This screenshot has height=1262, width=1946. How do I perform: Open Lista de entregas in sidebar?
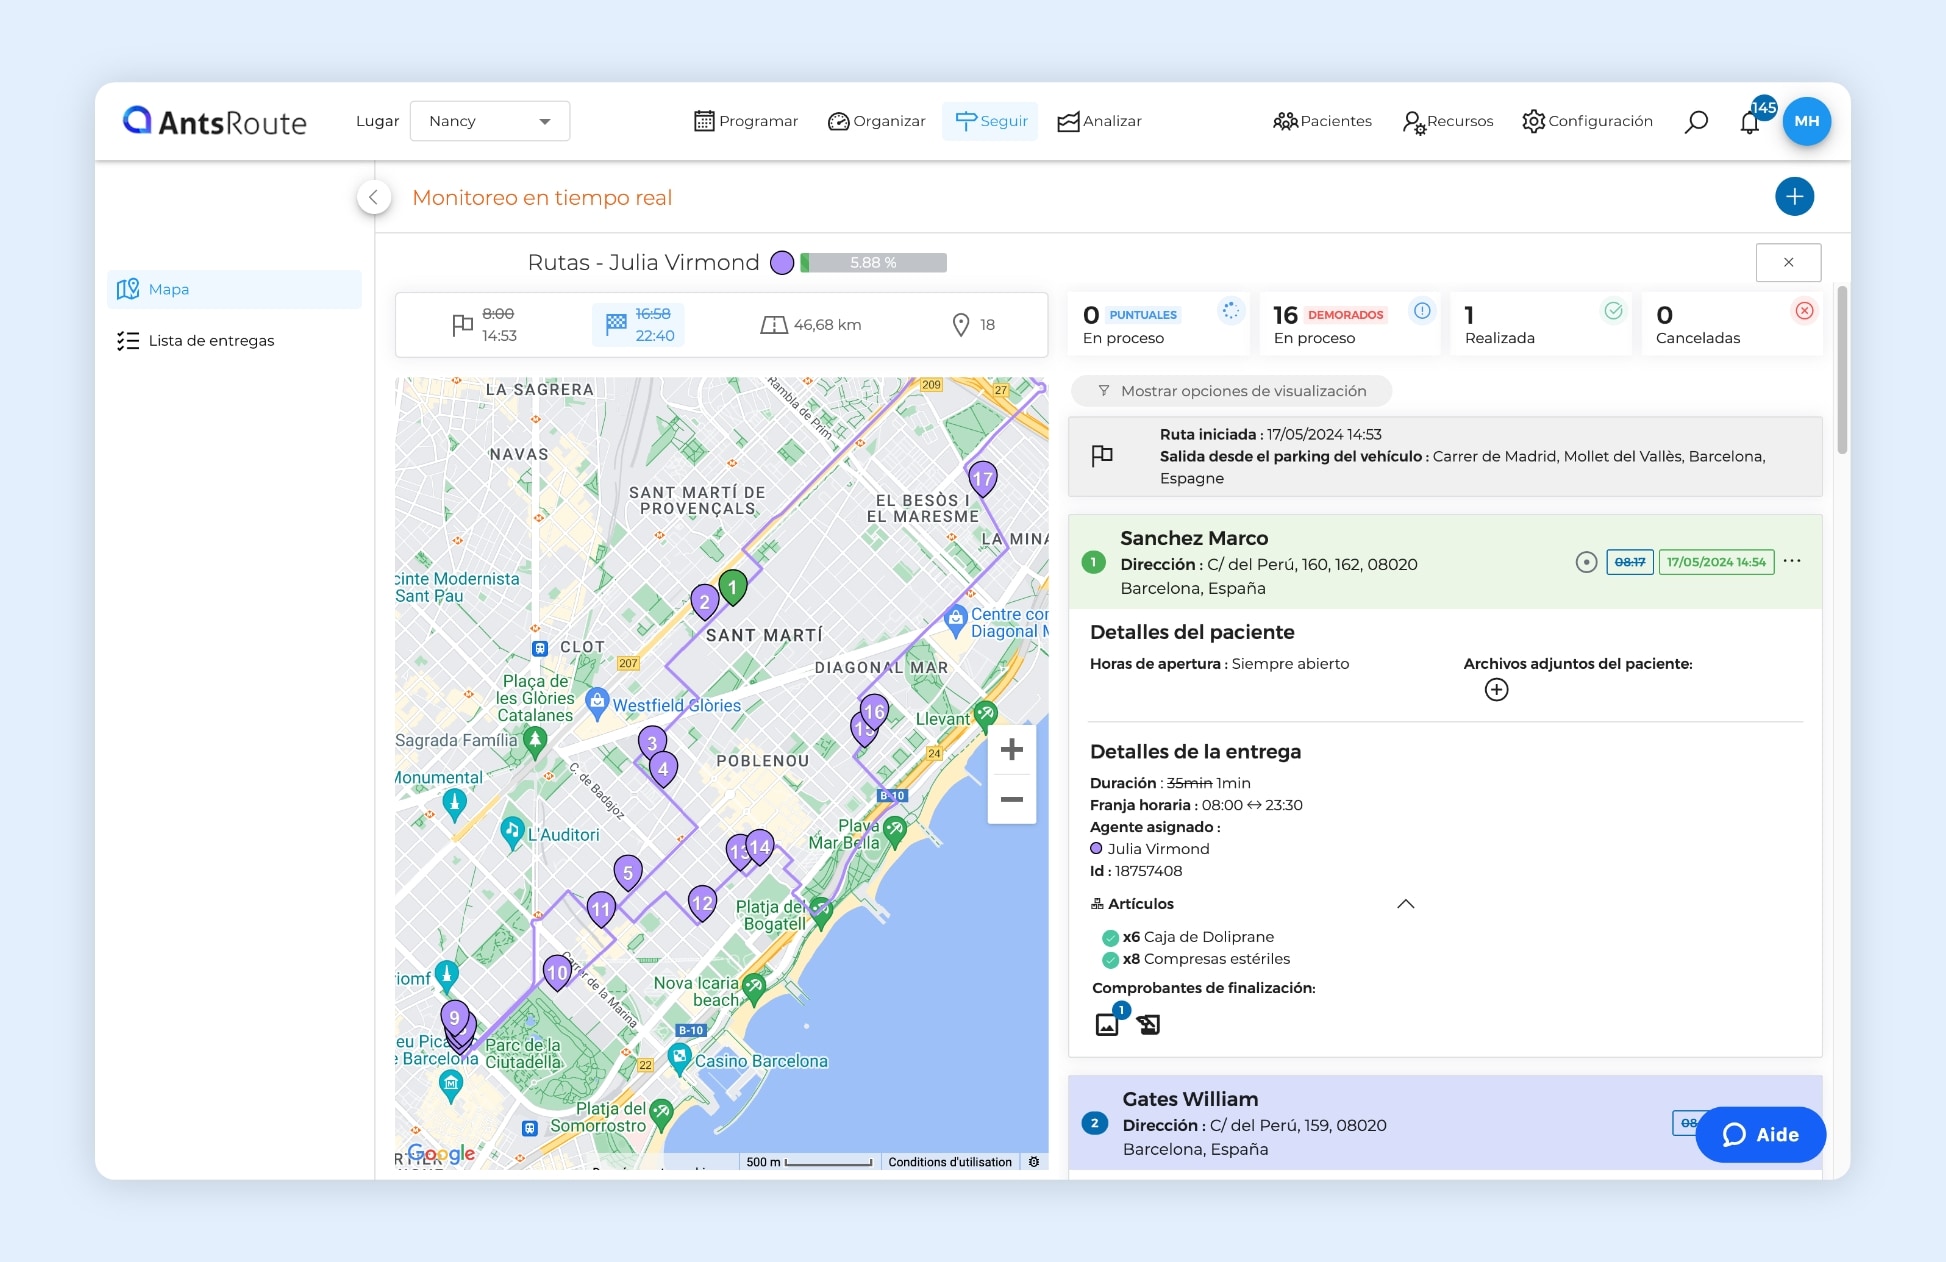pos(210,341)
